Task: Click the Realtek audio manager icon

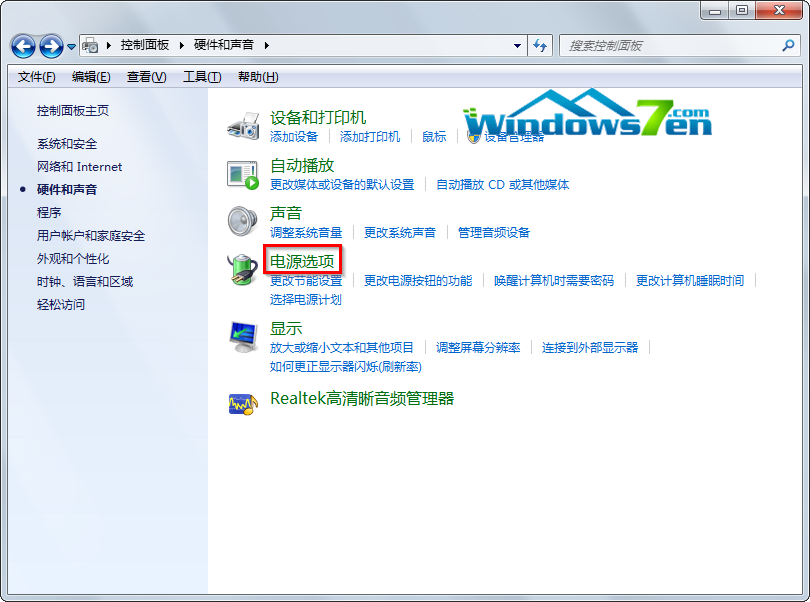Action: point(243,404)
